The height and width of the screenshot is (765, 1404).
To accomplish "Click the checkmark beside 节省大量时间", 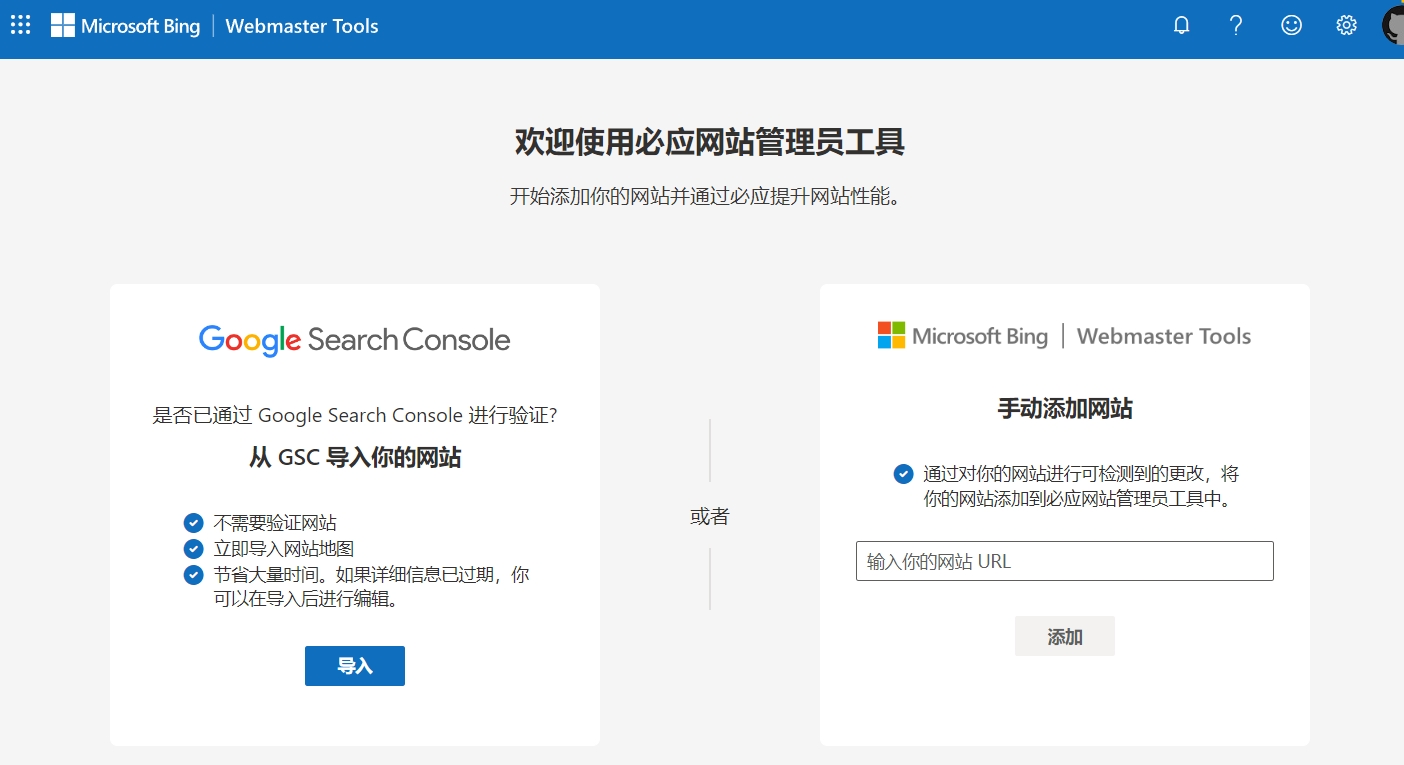I will click(x=193, y=575).
